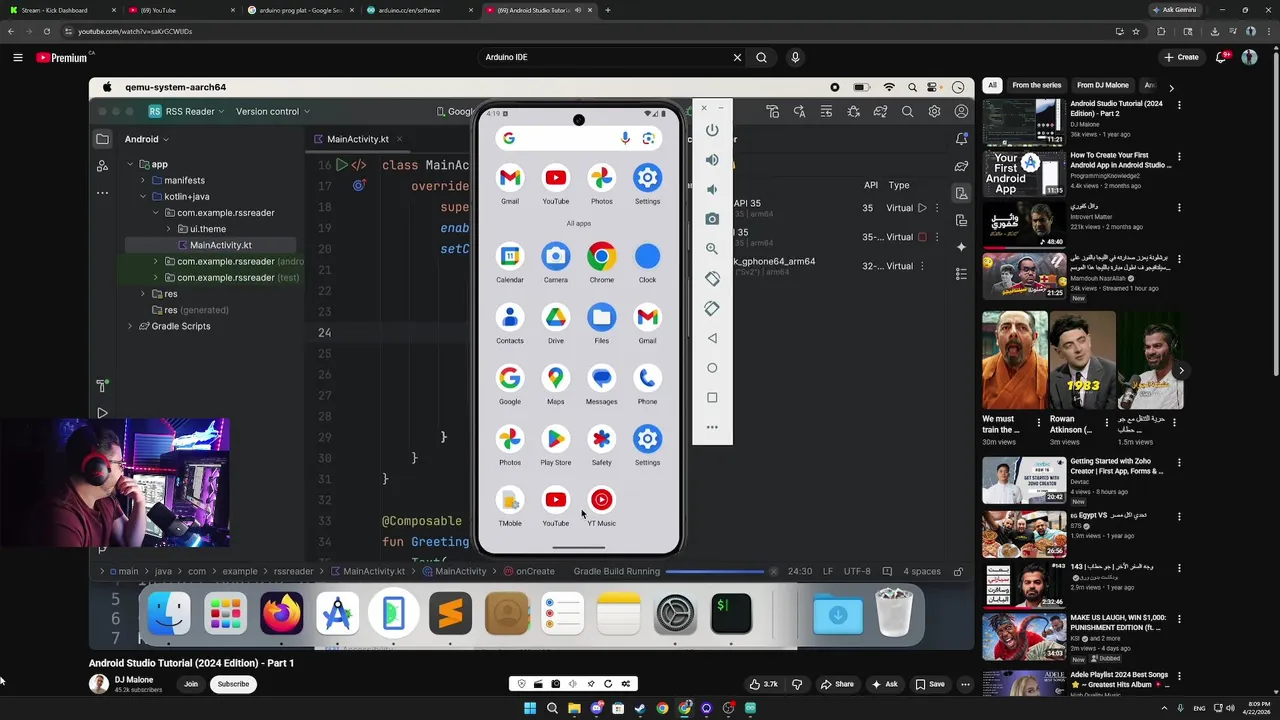The image size is (1280, 720).
Task: Submit search with the magnifier button
Action: [761, 57]
